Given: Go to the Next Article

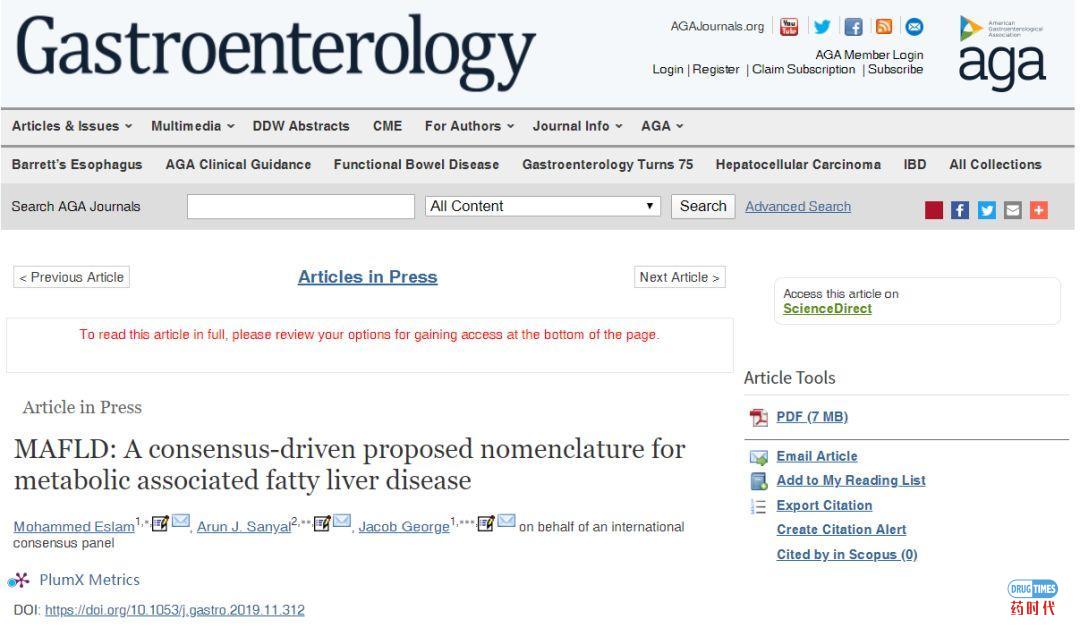Looking at the screenshot, I should 679,277.
